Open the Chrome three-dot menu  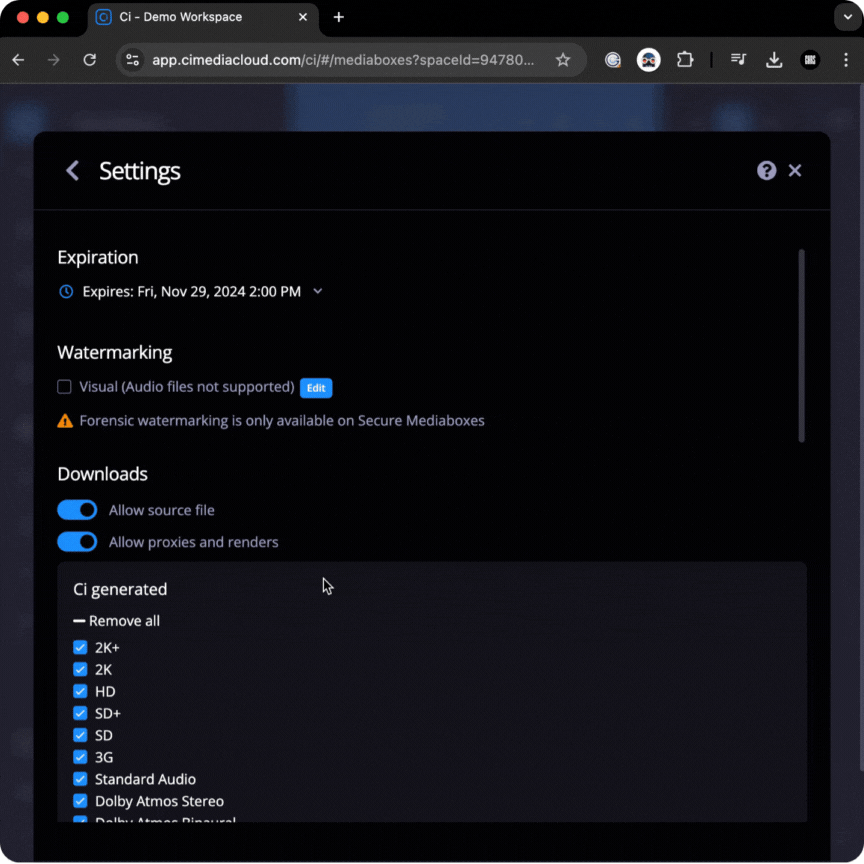[846, 60]
